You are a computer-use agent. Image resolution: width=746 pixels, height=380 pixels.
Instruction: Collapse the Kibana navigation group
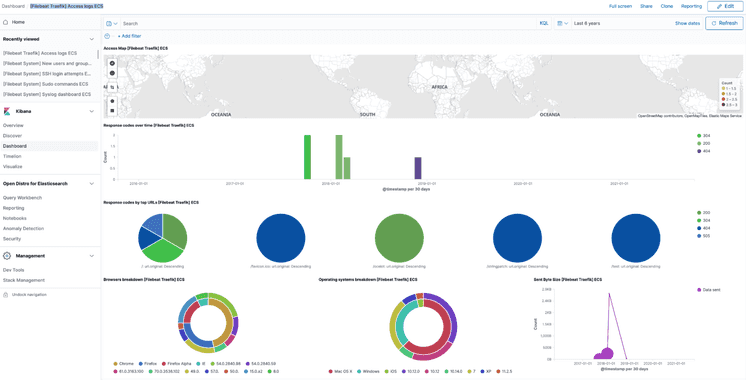click(x=92, y=111)
